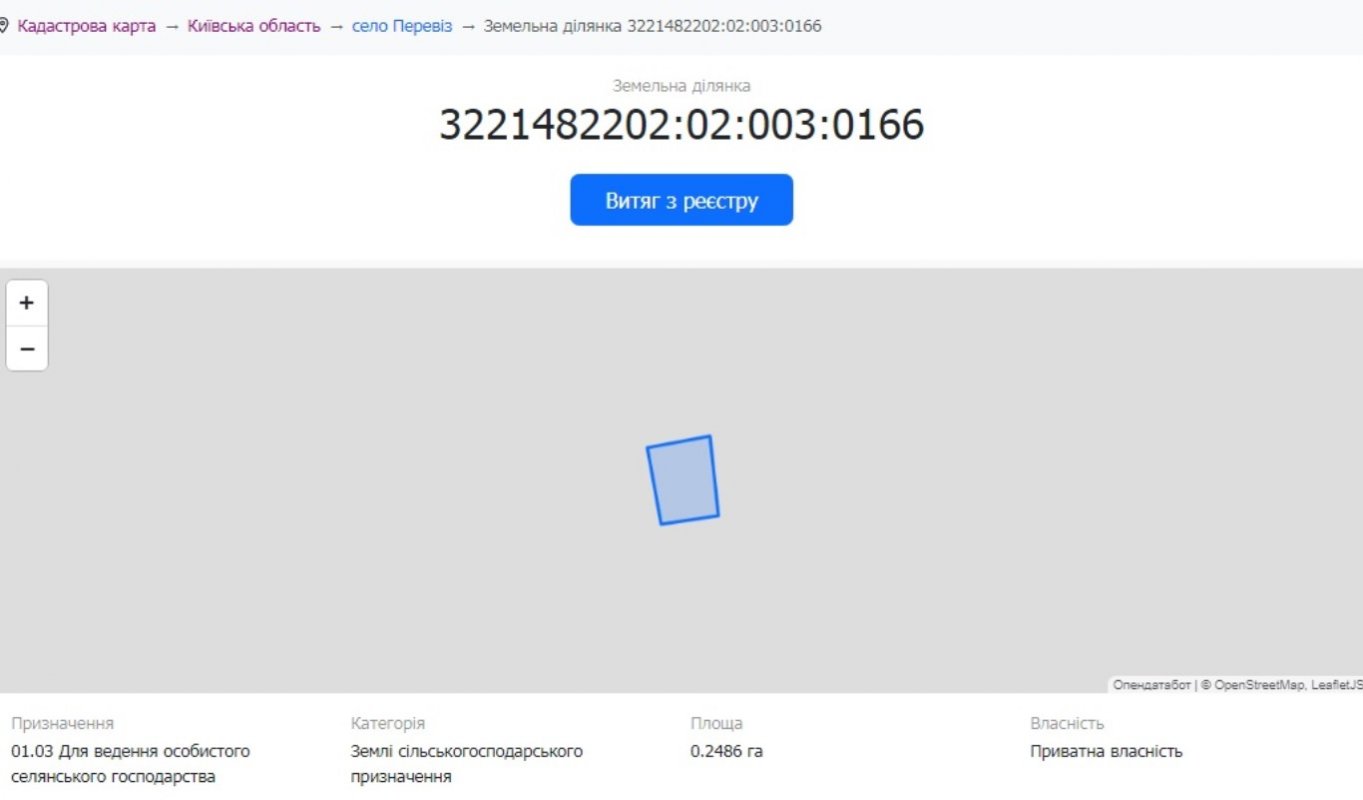Select the blue land parcel polygon
This screenshot has height=800, width=1363.
pyautogui.click(x=683, y=480)
